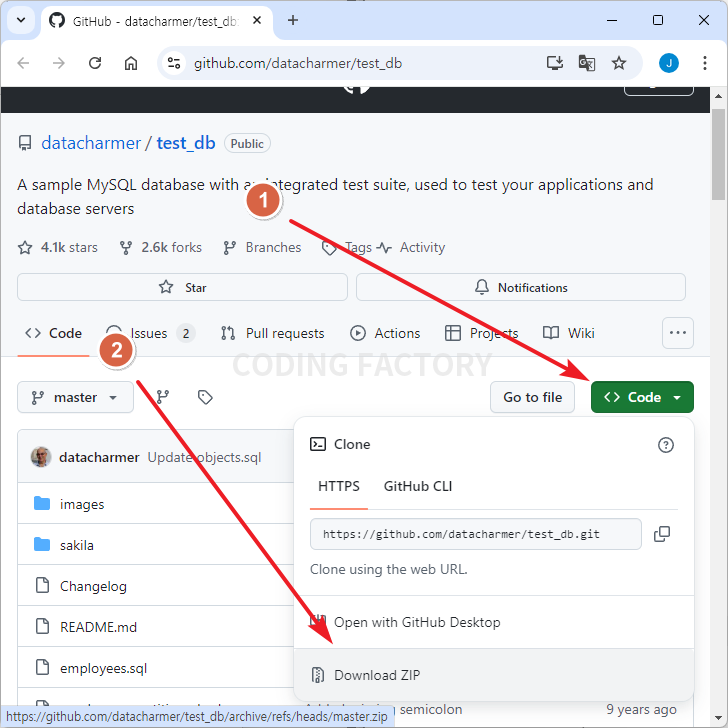Bookmark this page with the star icon

[618, 63]
